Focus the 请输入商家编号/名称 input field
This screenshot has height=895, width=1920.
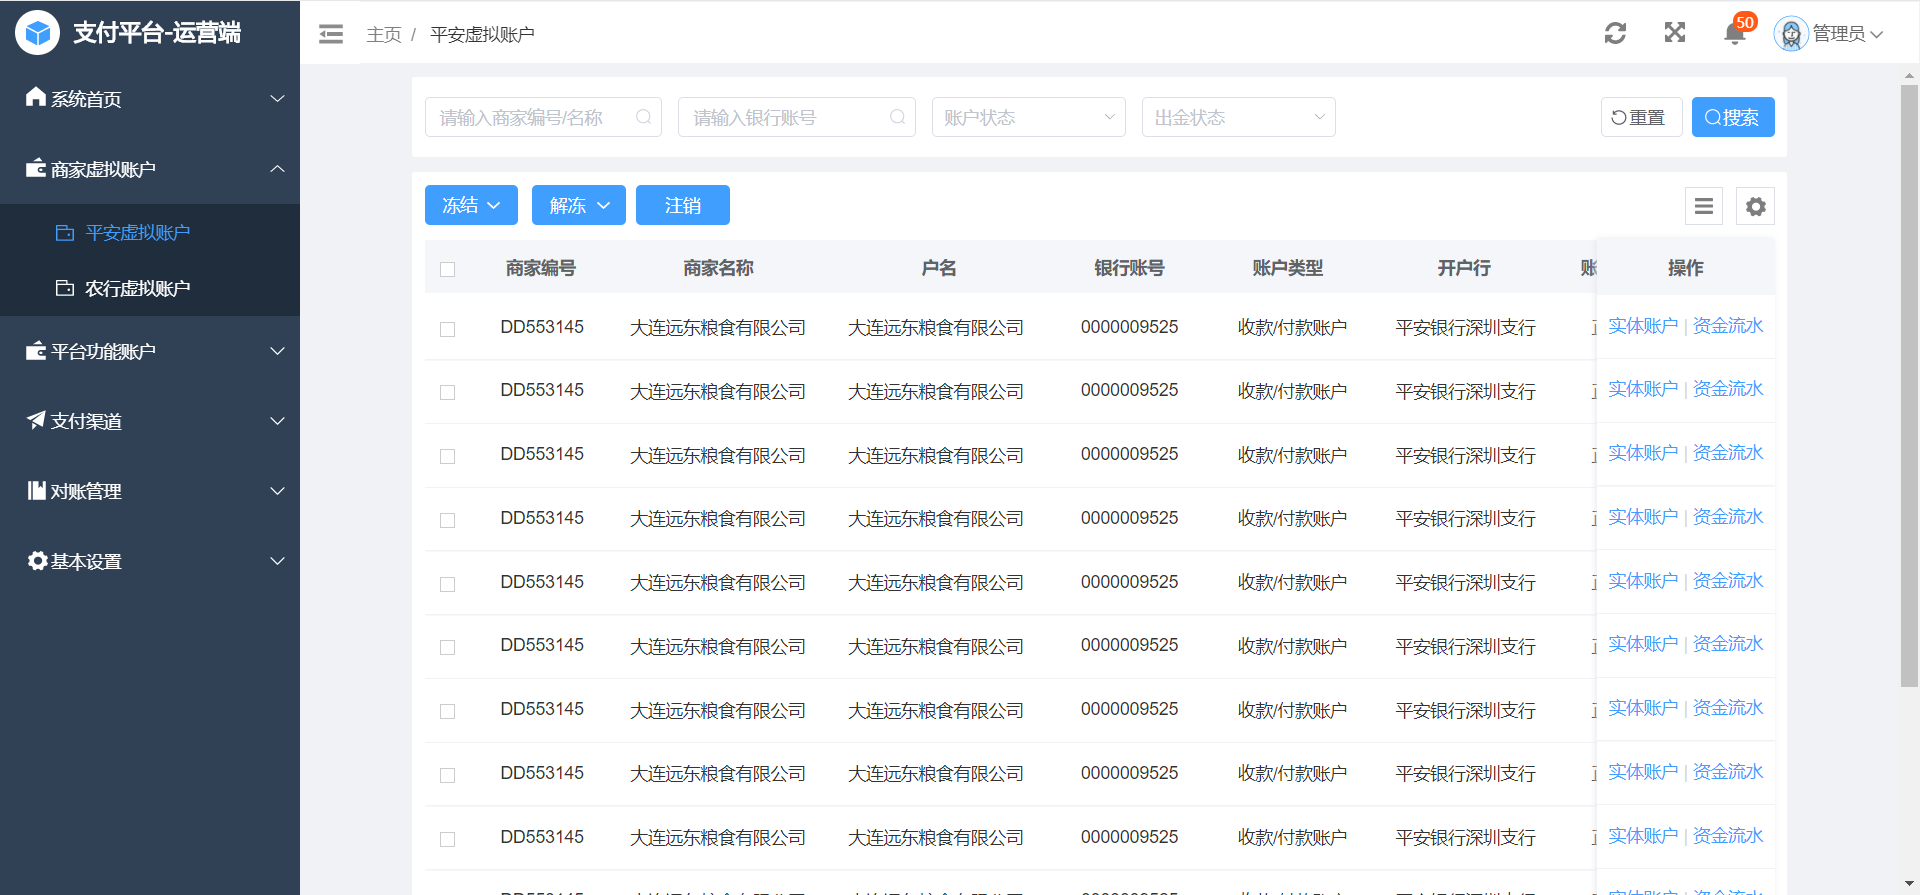pos(543,117)
